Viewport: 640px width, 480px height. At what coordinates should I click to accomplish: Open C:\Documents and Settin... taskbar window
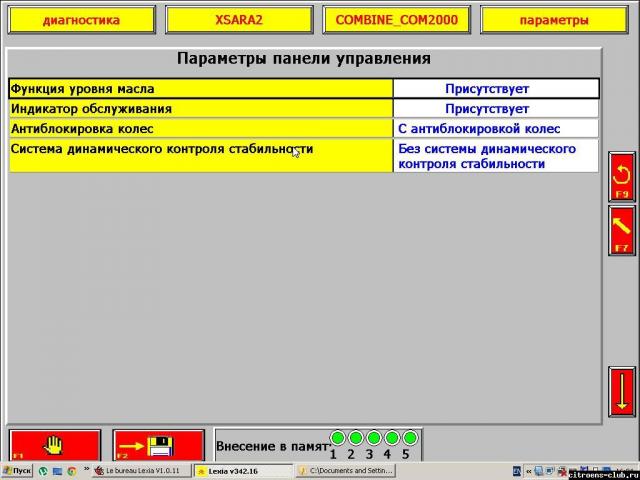pyautogui.click(x=345, y=471)
